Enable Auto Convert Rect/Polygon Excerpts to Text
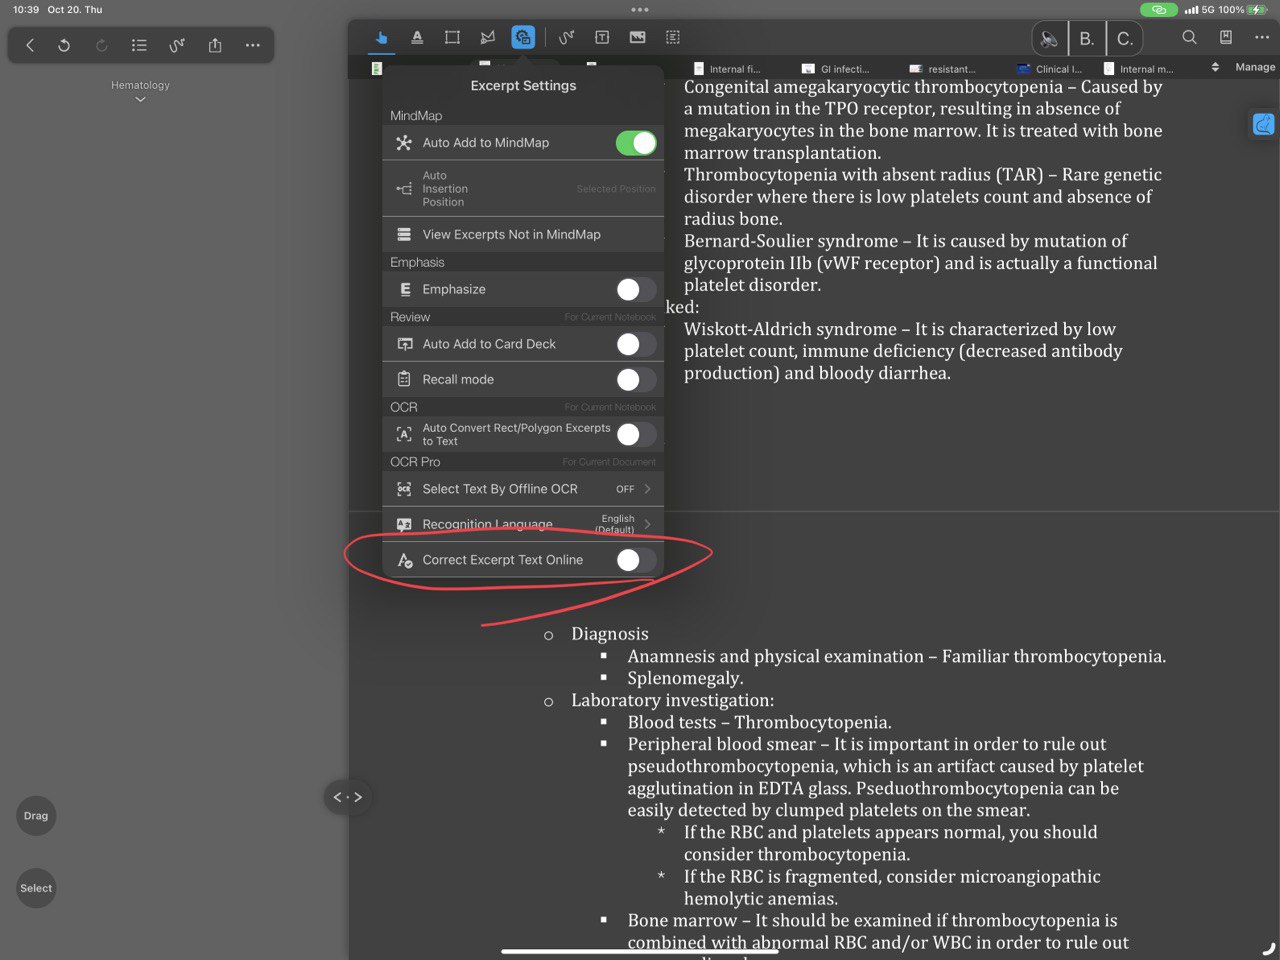This screenshot has height=960, width=1280. click(636, 434)
